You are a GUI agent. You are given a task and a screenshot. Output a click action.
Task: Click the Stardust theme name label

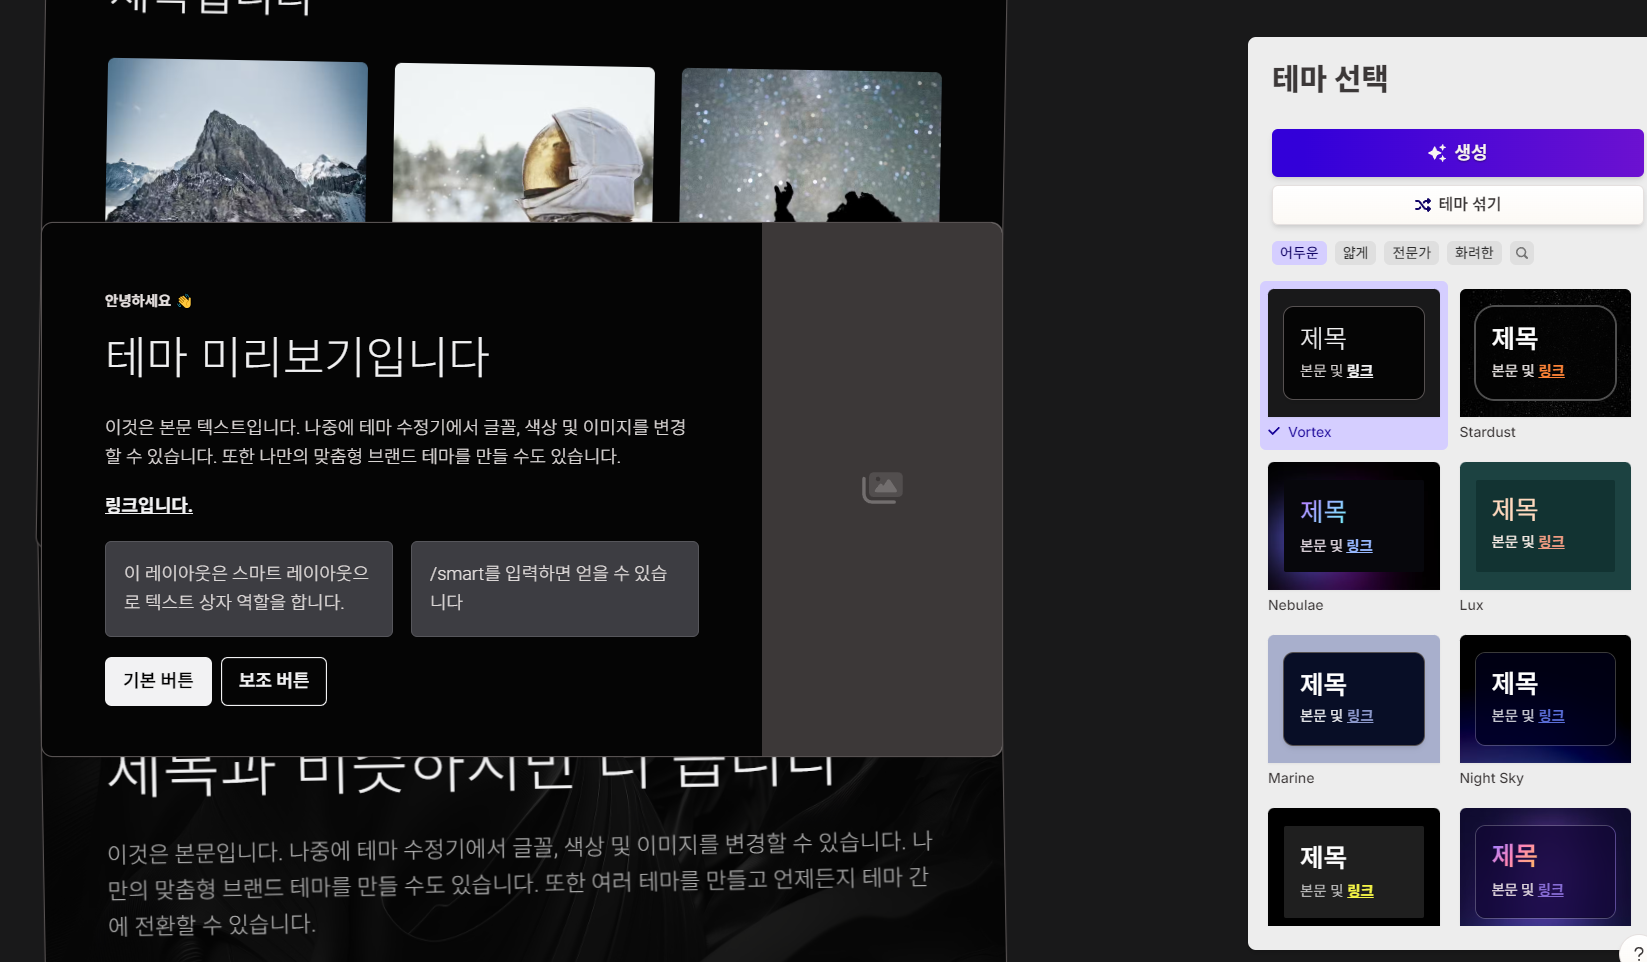click(1487, 432)
